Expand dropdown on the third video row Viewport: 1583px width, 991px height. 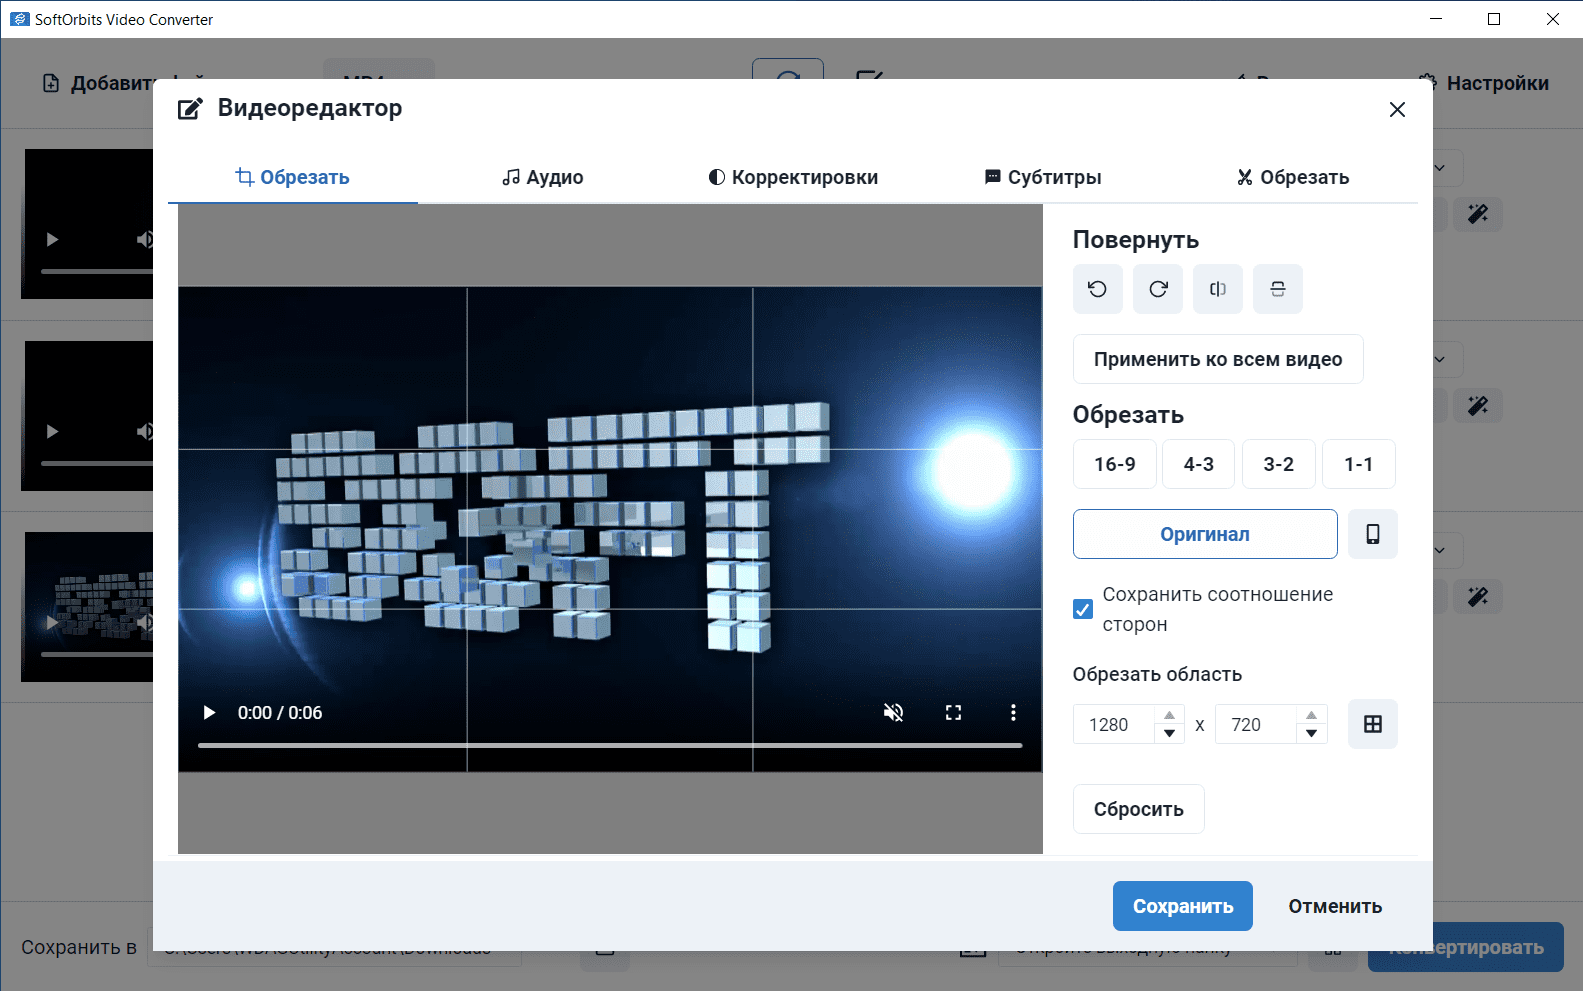pos(1440,550)
